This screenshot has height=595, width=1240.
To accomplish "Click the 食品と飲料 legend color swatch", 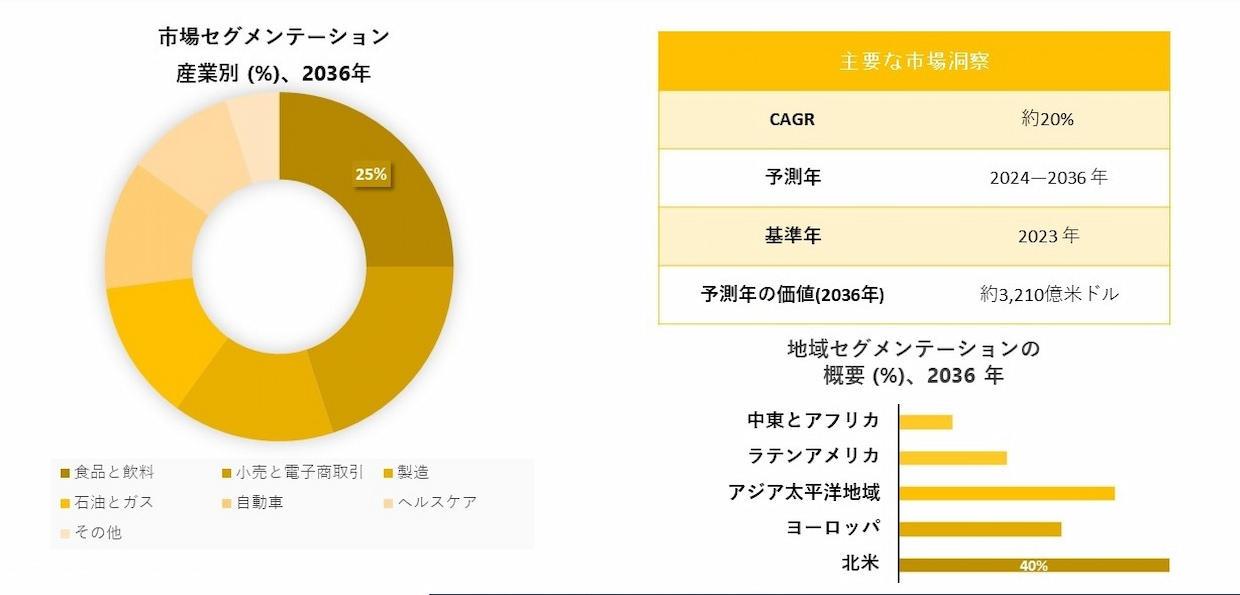I will (66, 473).
